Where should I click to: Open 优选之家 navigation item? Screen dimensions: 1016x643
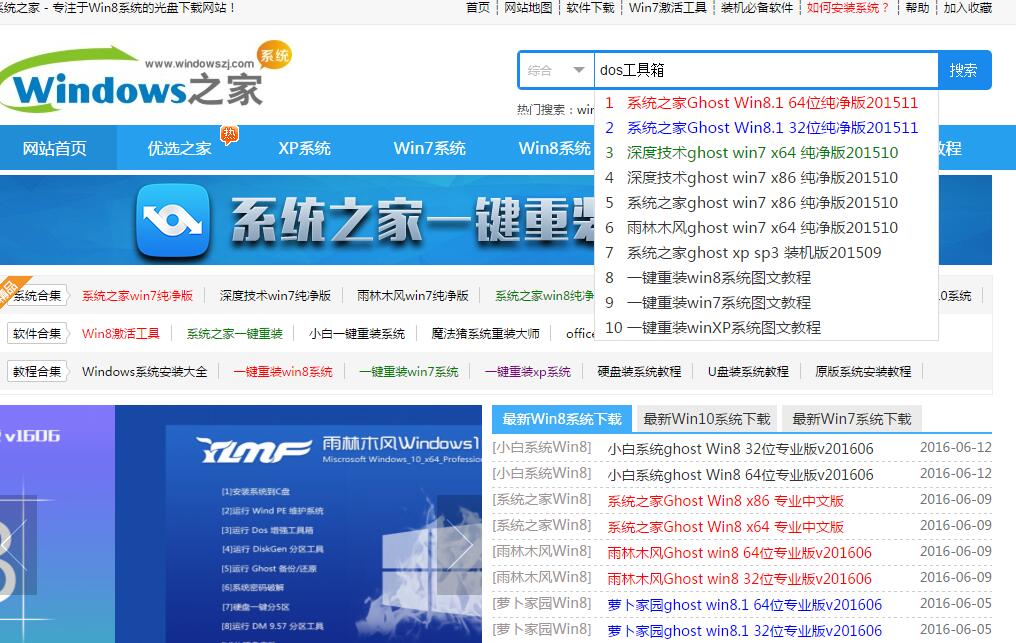tap(179, 148)
